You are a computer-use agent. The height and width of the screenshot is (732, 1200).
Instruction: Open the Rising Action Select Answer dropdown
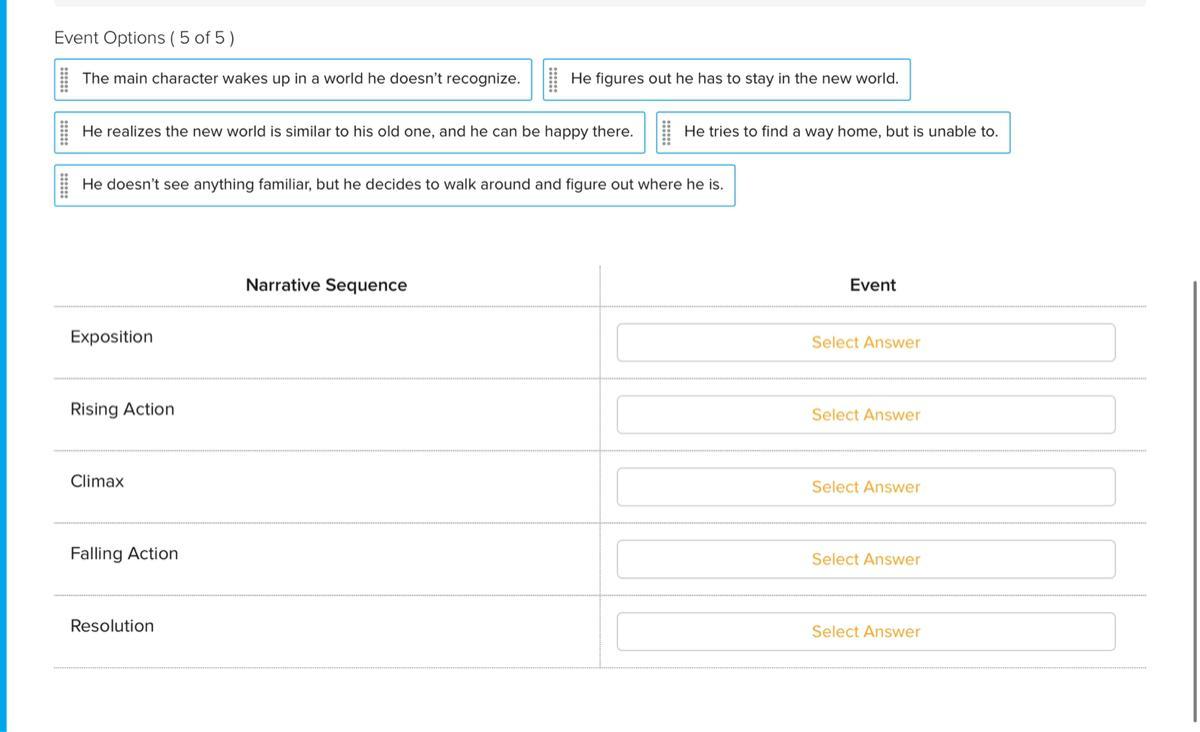coord(865,415)
